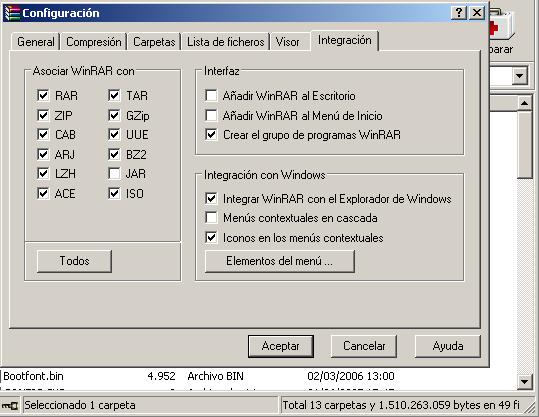The width and height of the screenshot is (539, 417).
Task: Uncheck the CAB association checkbox
Action: (x=43, y=134)
